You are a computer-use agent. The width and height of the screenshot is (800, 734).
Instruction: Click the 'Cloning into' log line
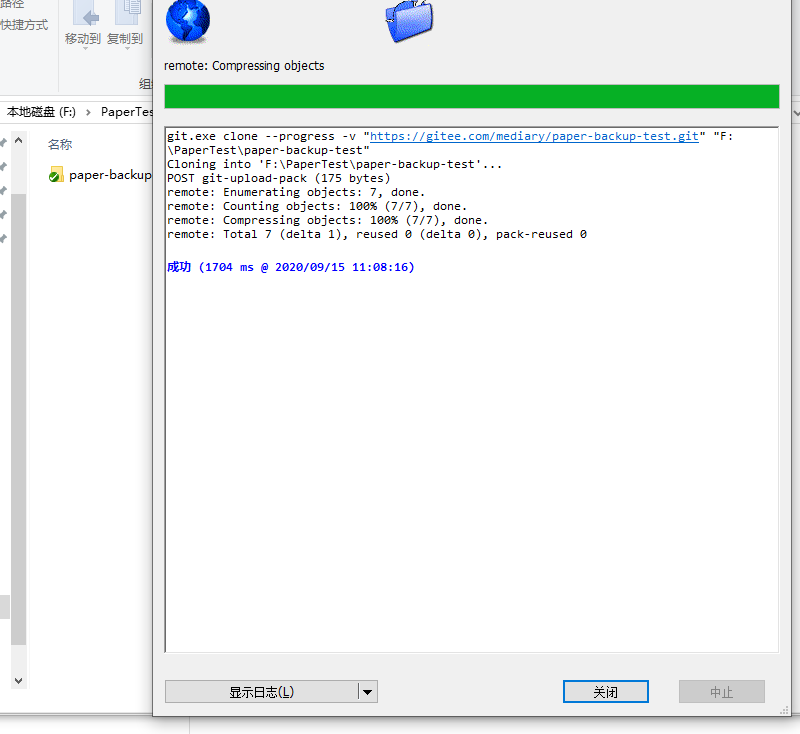[x=335, y=164]
